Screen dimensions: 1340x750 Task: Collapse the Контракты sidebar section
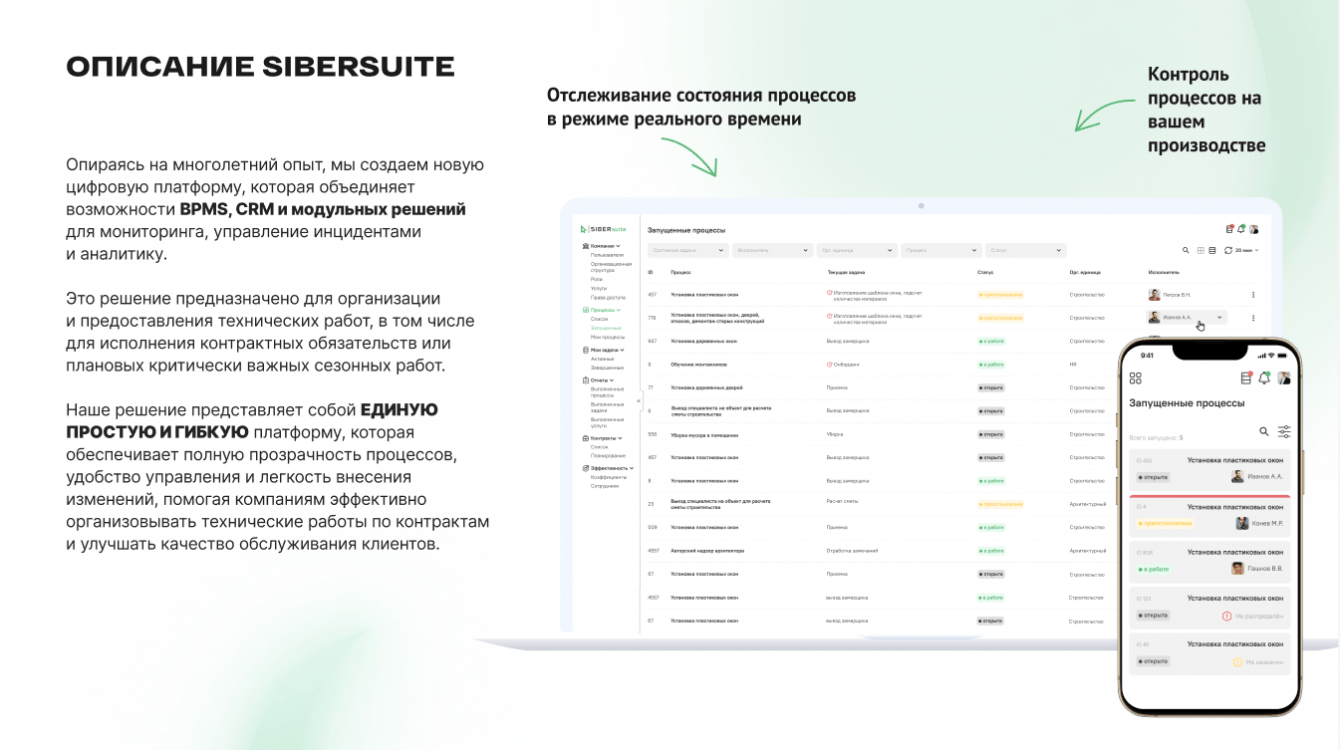click(x=601, y=438)
